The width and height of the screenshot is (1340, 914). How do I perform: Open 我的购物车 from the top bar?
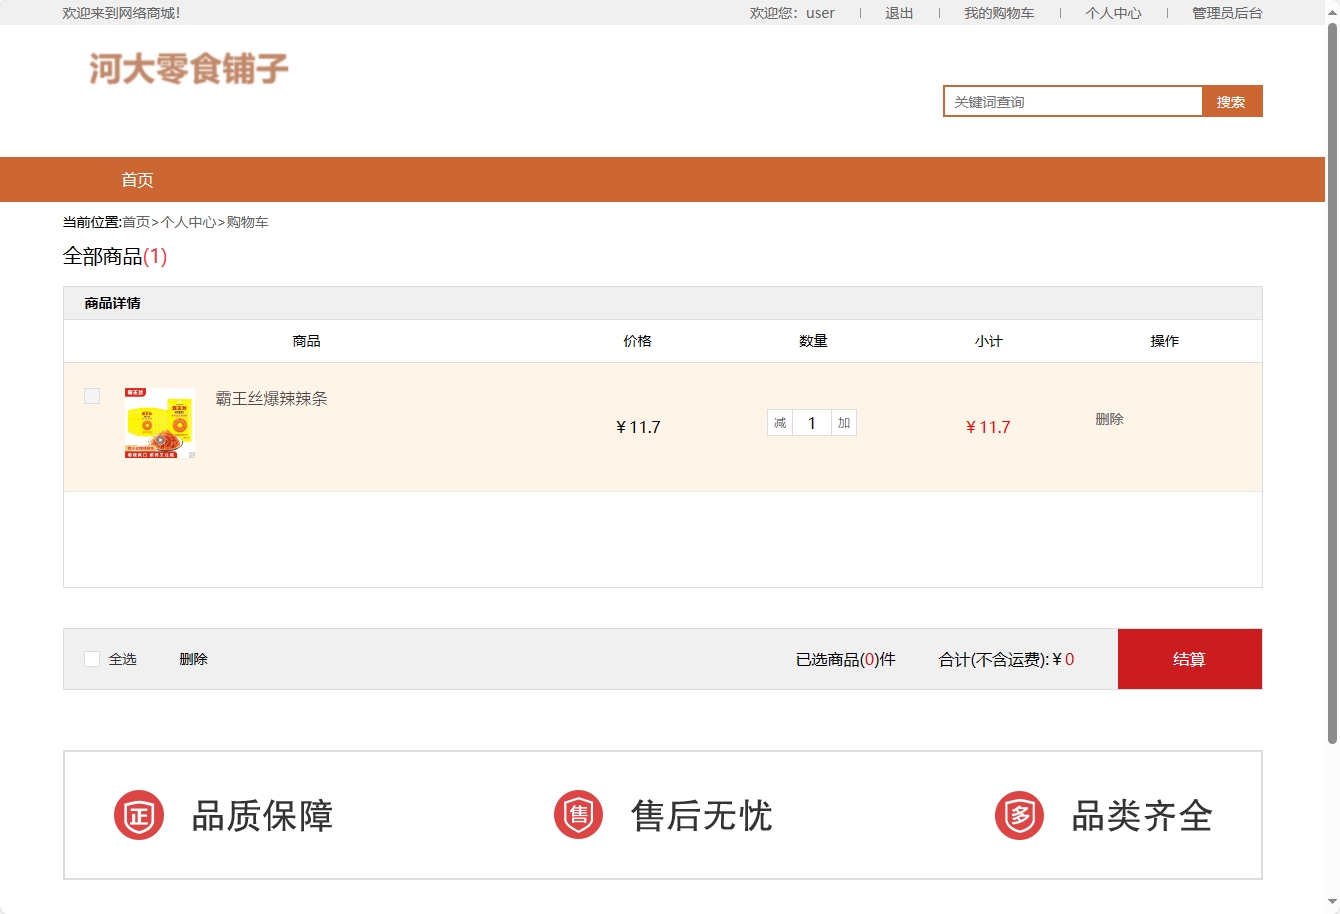999,13
